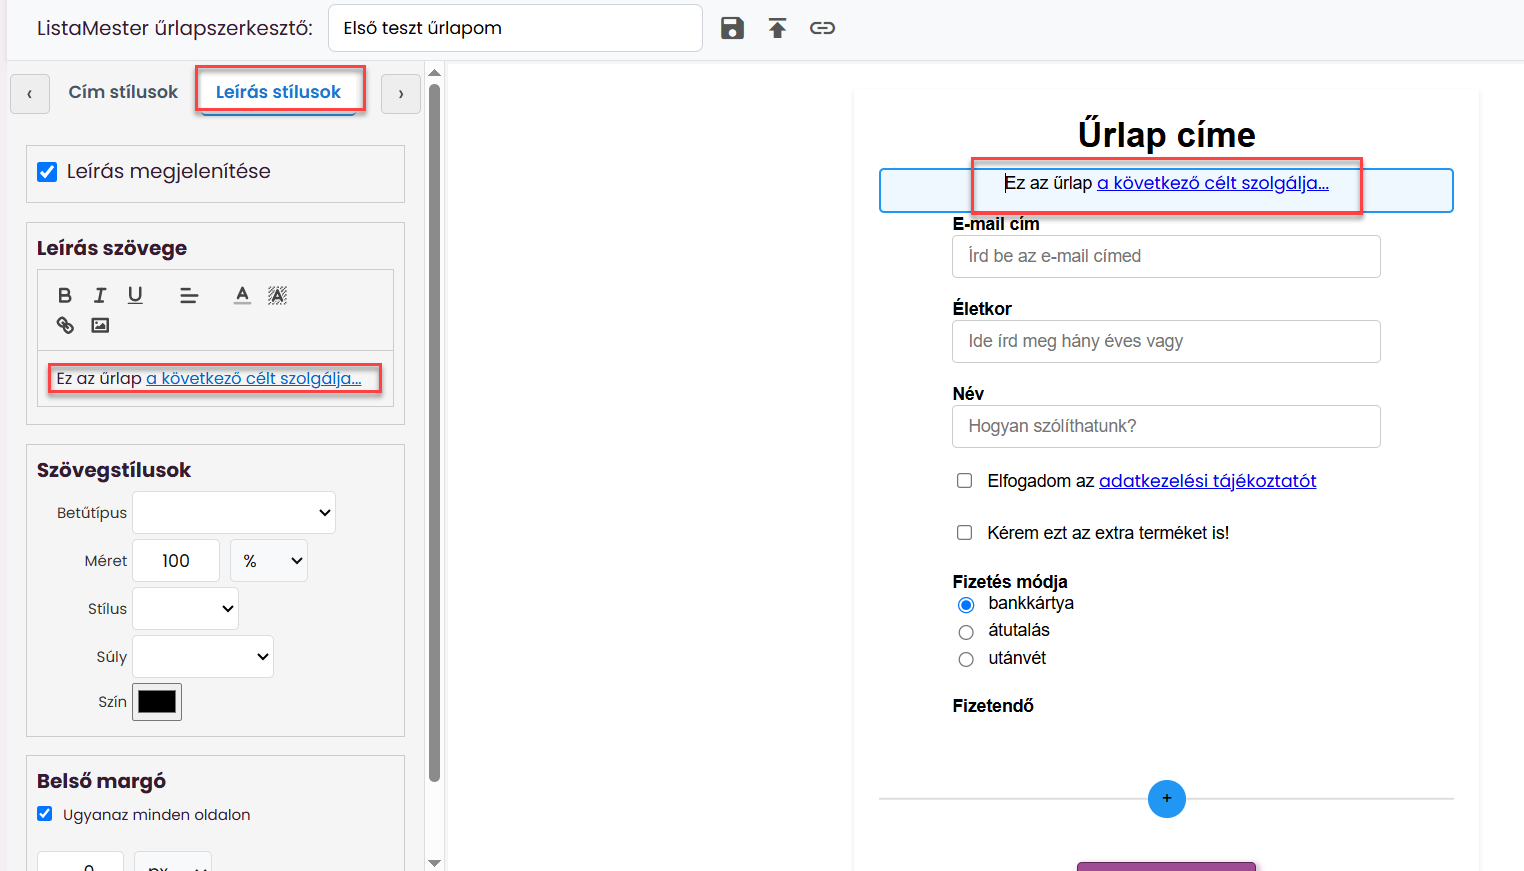
Task: Click the sidebar vertical scrollbar thumb
Action: (x=434, y=432)
